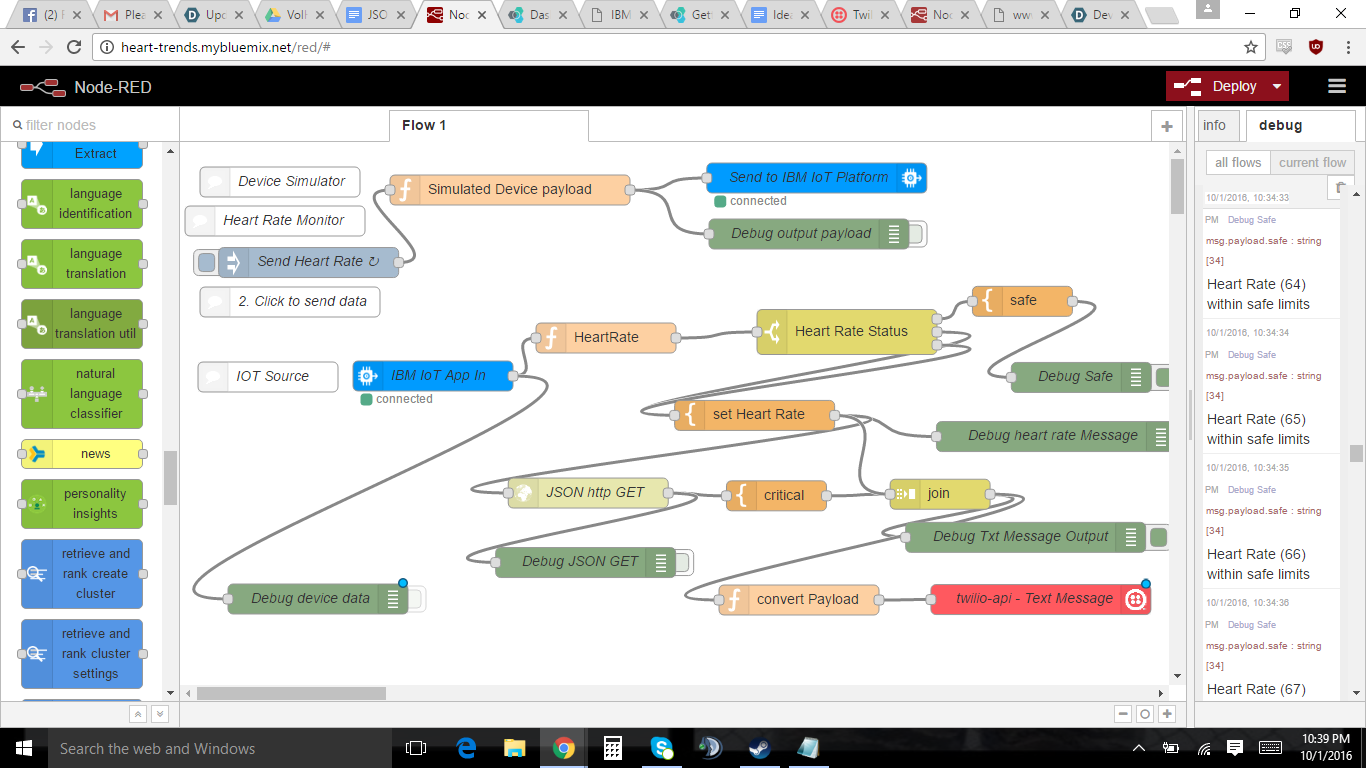The height and width of the screenshot is (768, 1366).
Task: Select the join node
Action: [x=940, y=493]
